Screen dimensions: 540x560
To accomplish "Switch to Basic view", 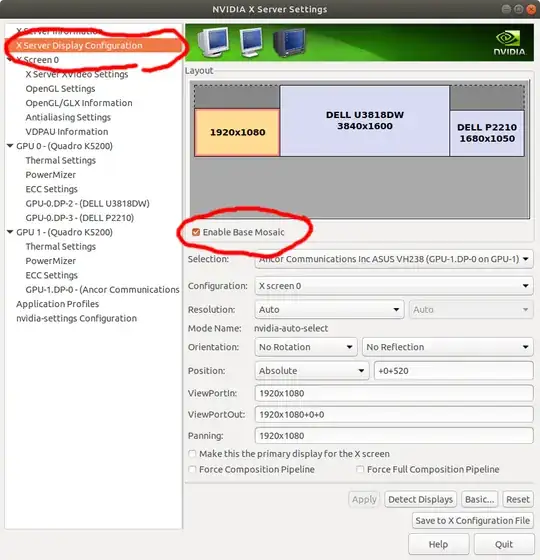I will 480,499.
